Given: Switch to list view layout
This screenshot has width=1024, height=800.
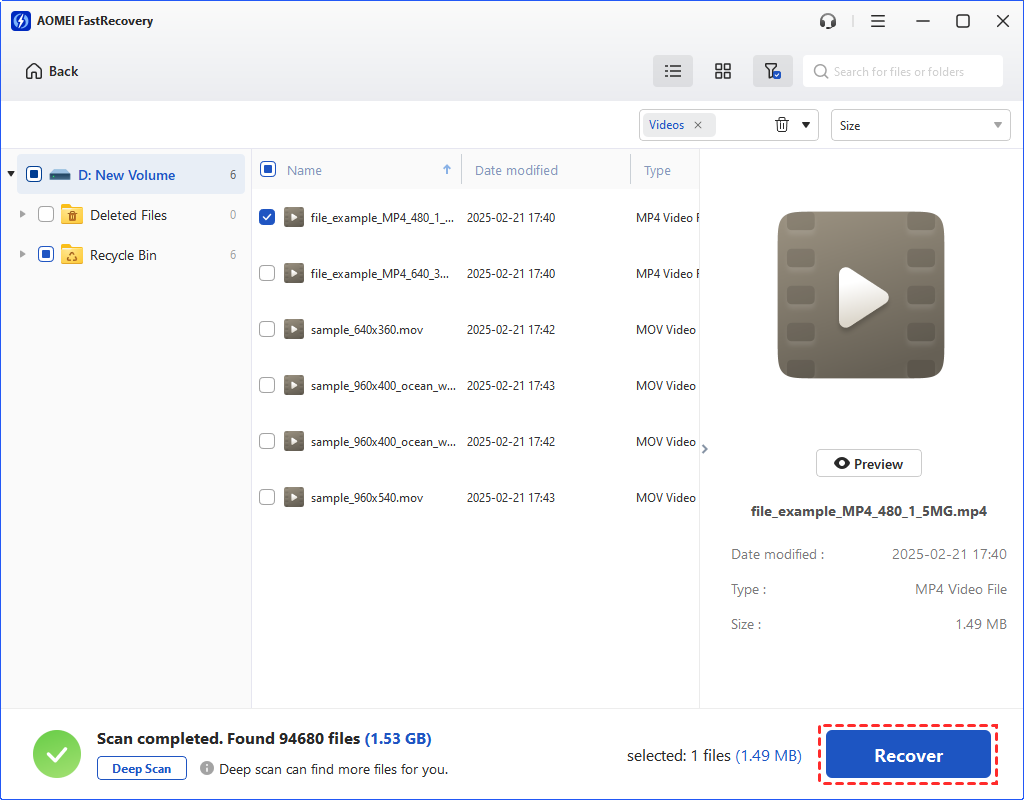Looking at the screenshot, I should [673, 71].
